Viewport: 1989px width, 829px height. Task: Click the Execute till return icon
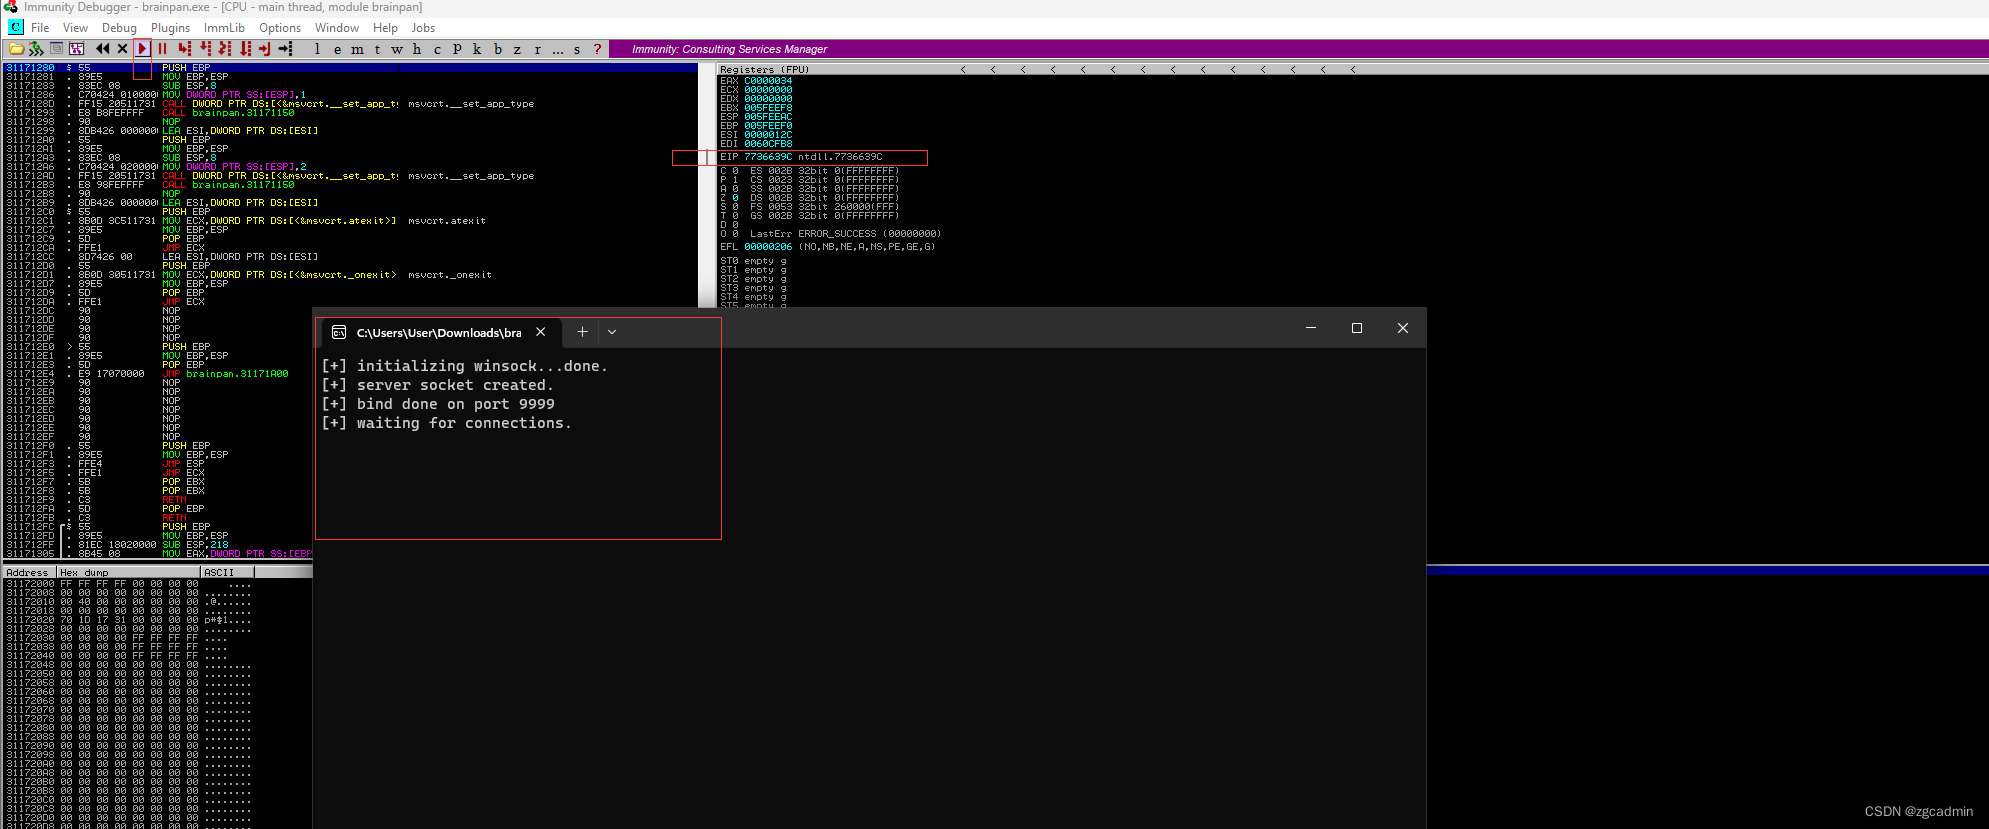pos(265,48)
